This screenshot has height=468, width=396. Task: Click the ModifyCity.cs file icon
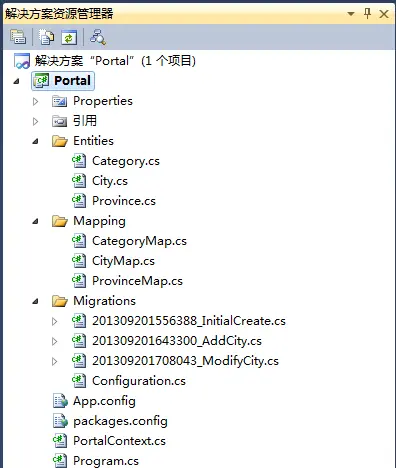pos(79,361)
